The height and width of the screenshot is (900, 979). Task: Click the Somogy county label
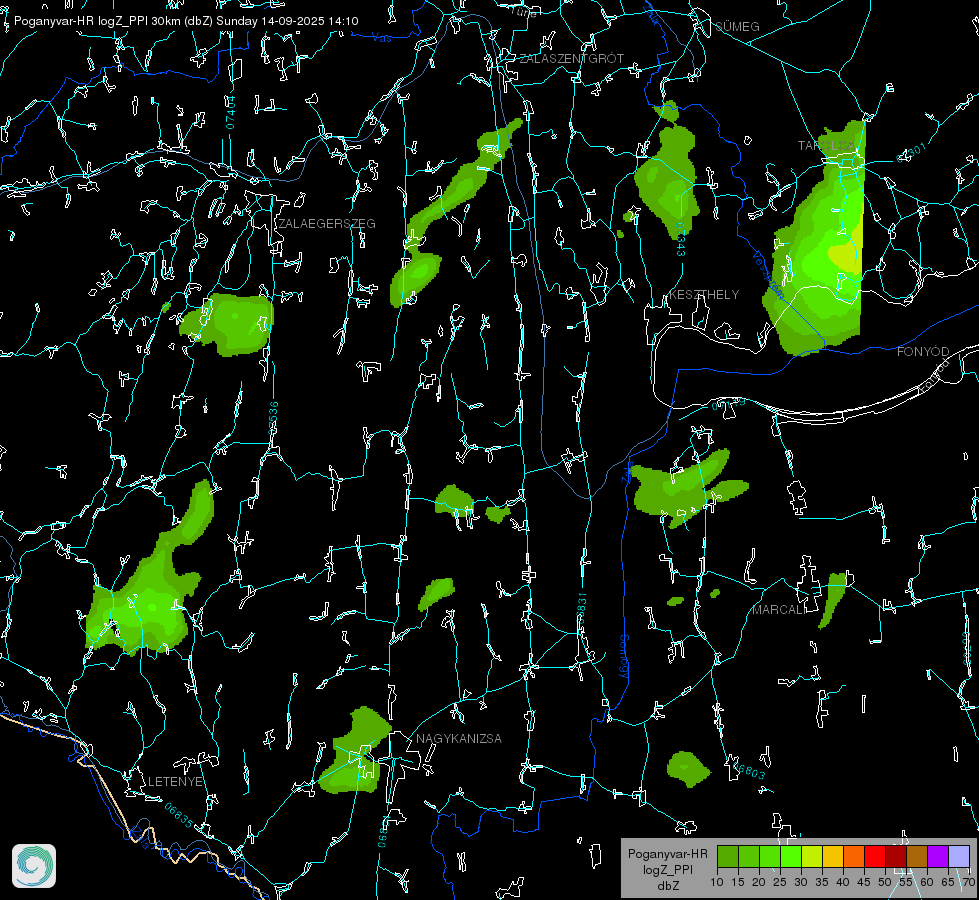tap(623, 656)
